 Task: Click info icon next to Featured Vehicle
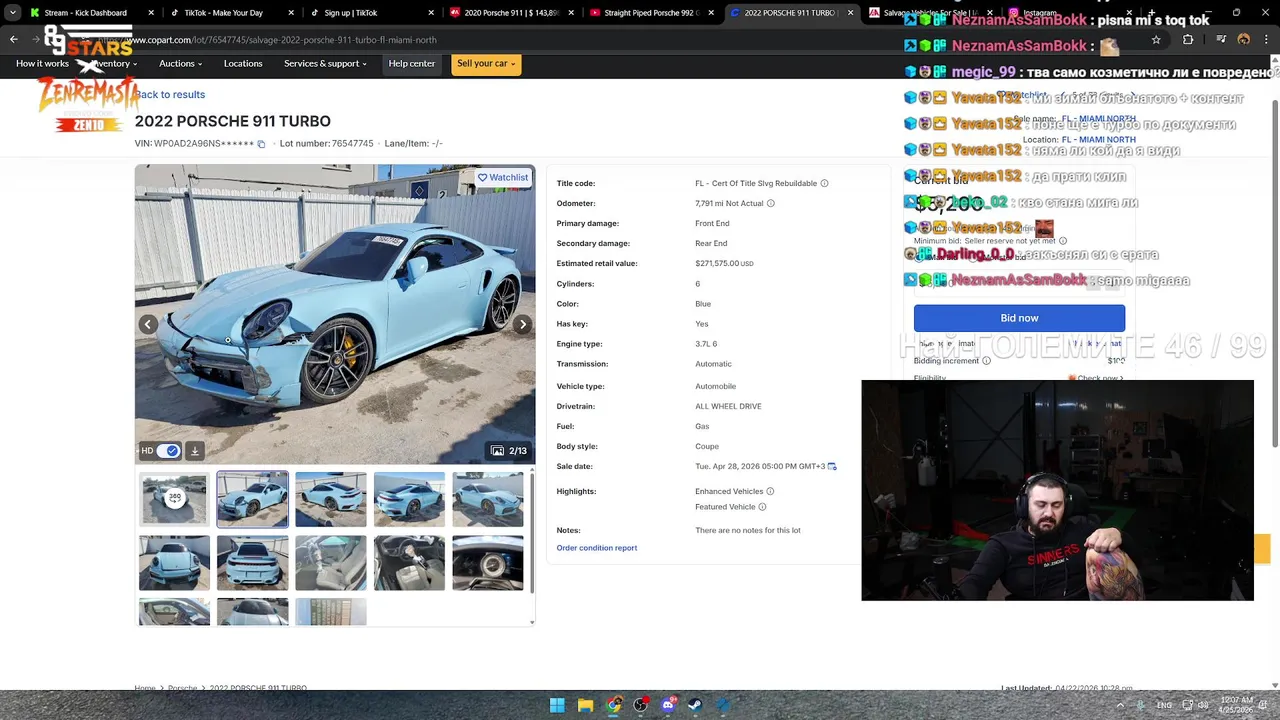pos(762,507)
